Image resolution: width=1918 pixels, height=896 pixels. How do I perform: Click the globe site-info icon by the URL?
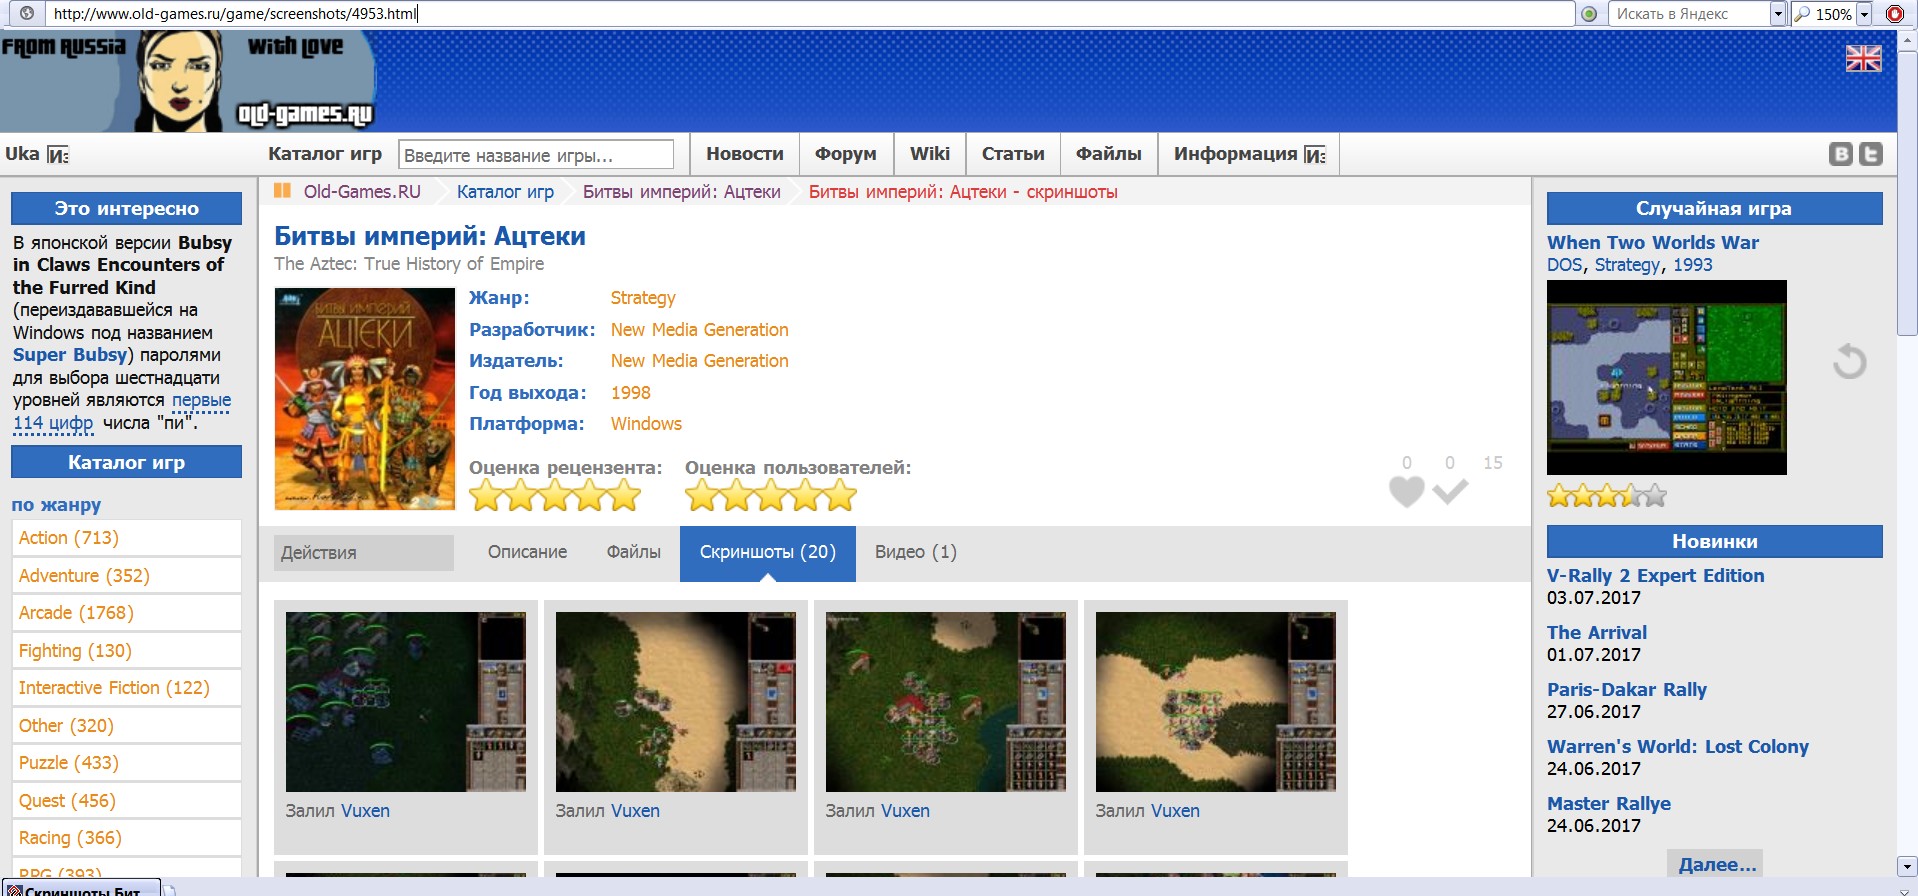(27, 14)
